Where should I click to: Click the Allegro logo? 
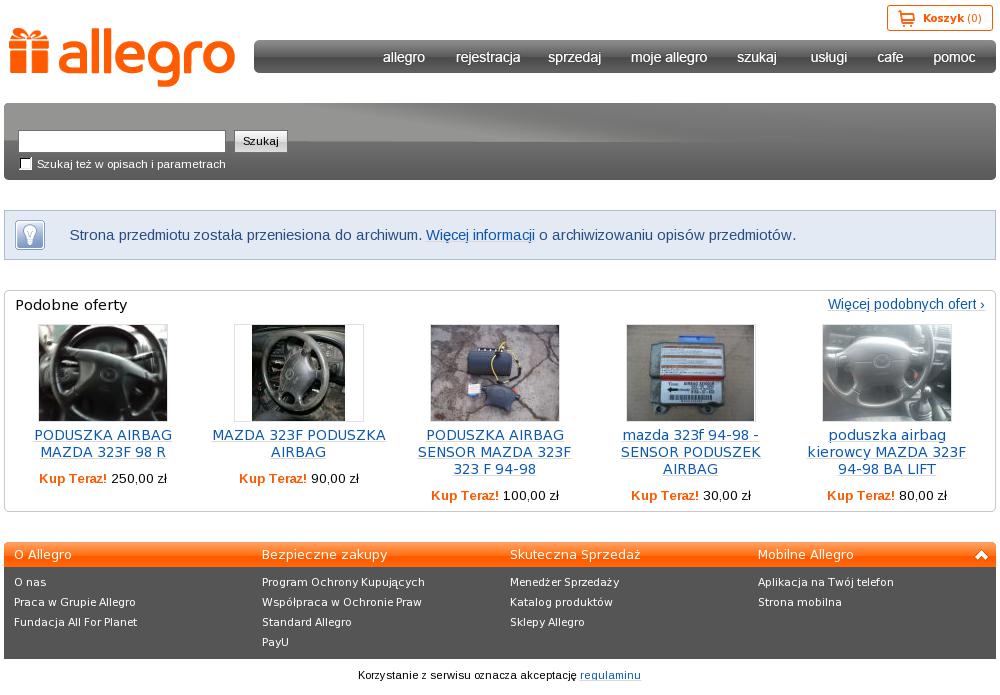(122, 56)
